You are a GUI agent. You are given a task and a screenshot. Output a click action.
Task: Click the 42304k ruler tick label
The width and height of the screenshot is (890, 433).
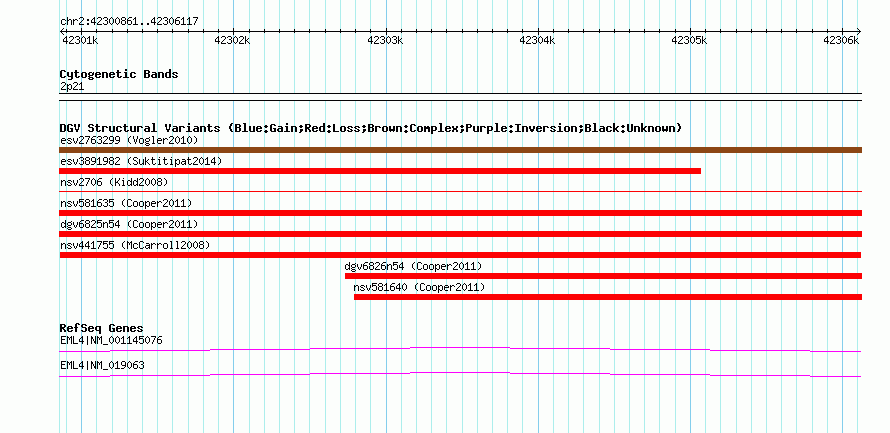[x=537, y=40]
